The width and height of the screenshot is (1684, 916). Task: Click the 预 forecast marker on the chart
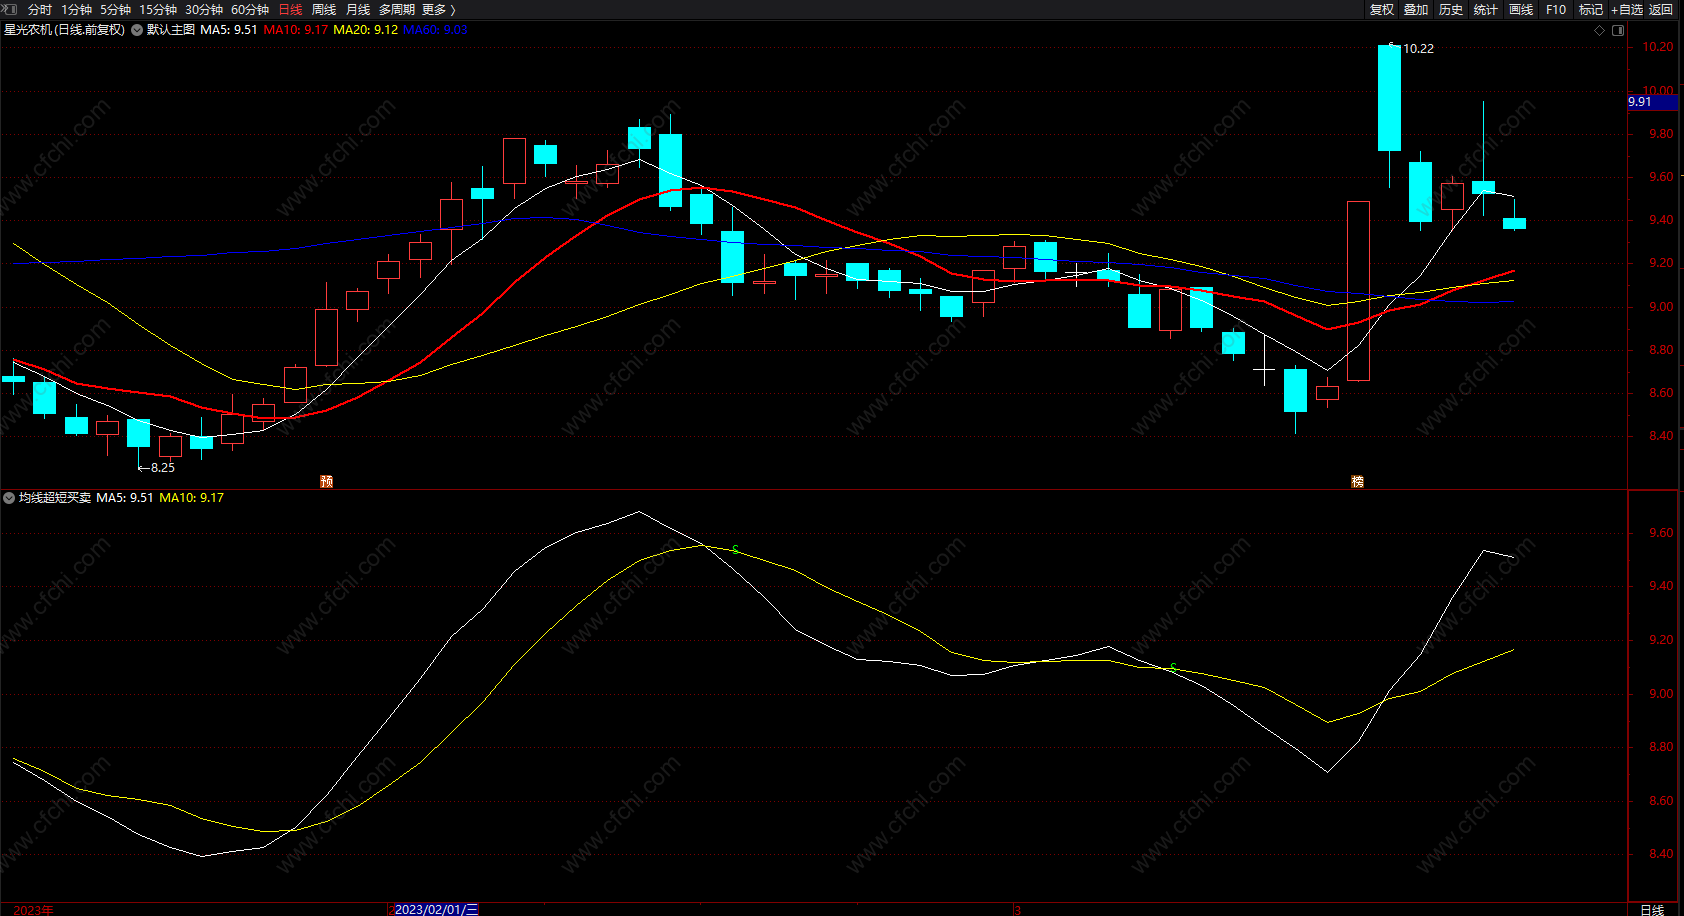tap(326, 481)
